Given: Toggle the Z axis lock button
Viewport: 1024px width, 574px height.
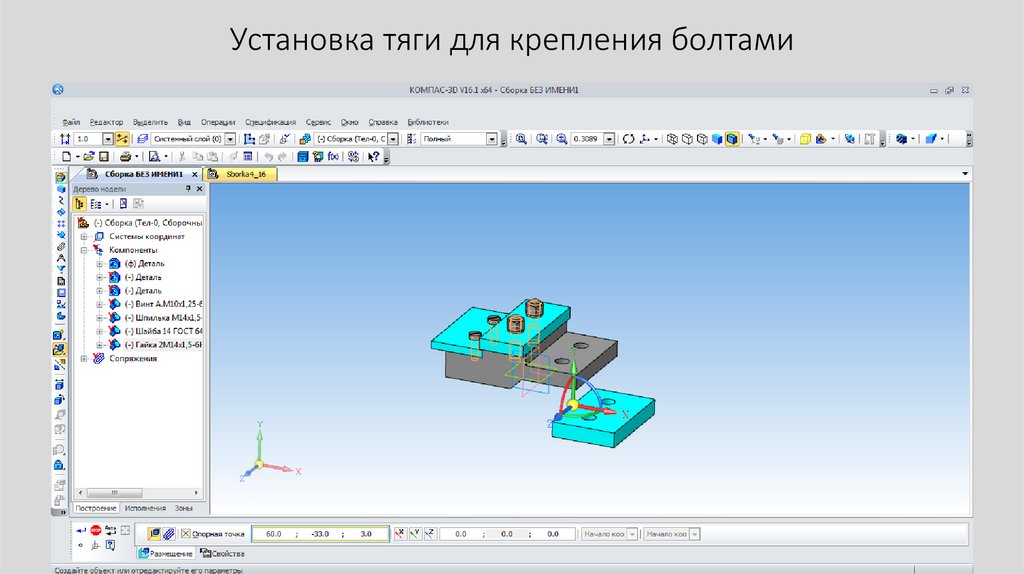Looking at the screenshot, I should tap(429, 534).
